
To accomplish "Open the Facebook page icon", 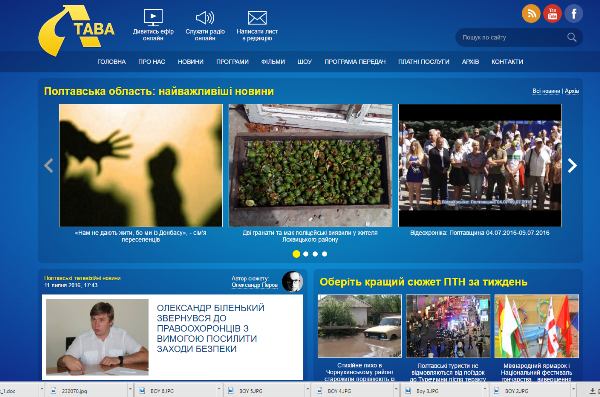I will click(574, 14).
